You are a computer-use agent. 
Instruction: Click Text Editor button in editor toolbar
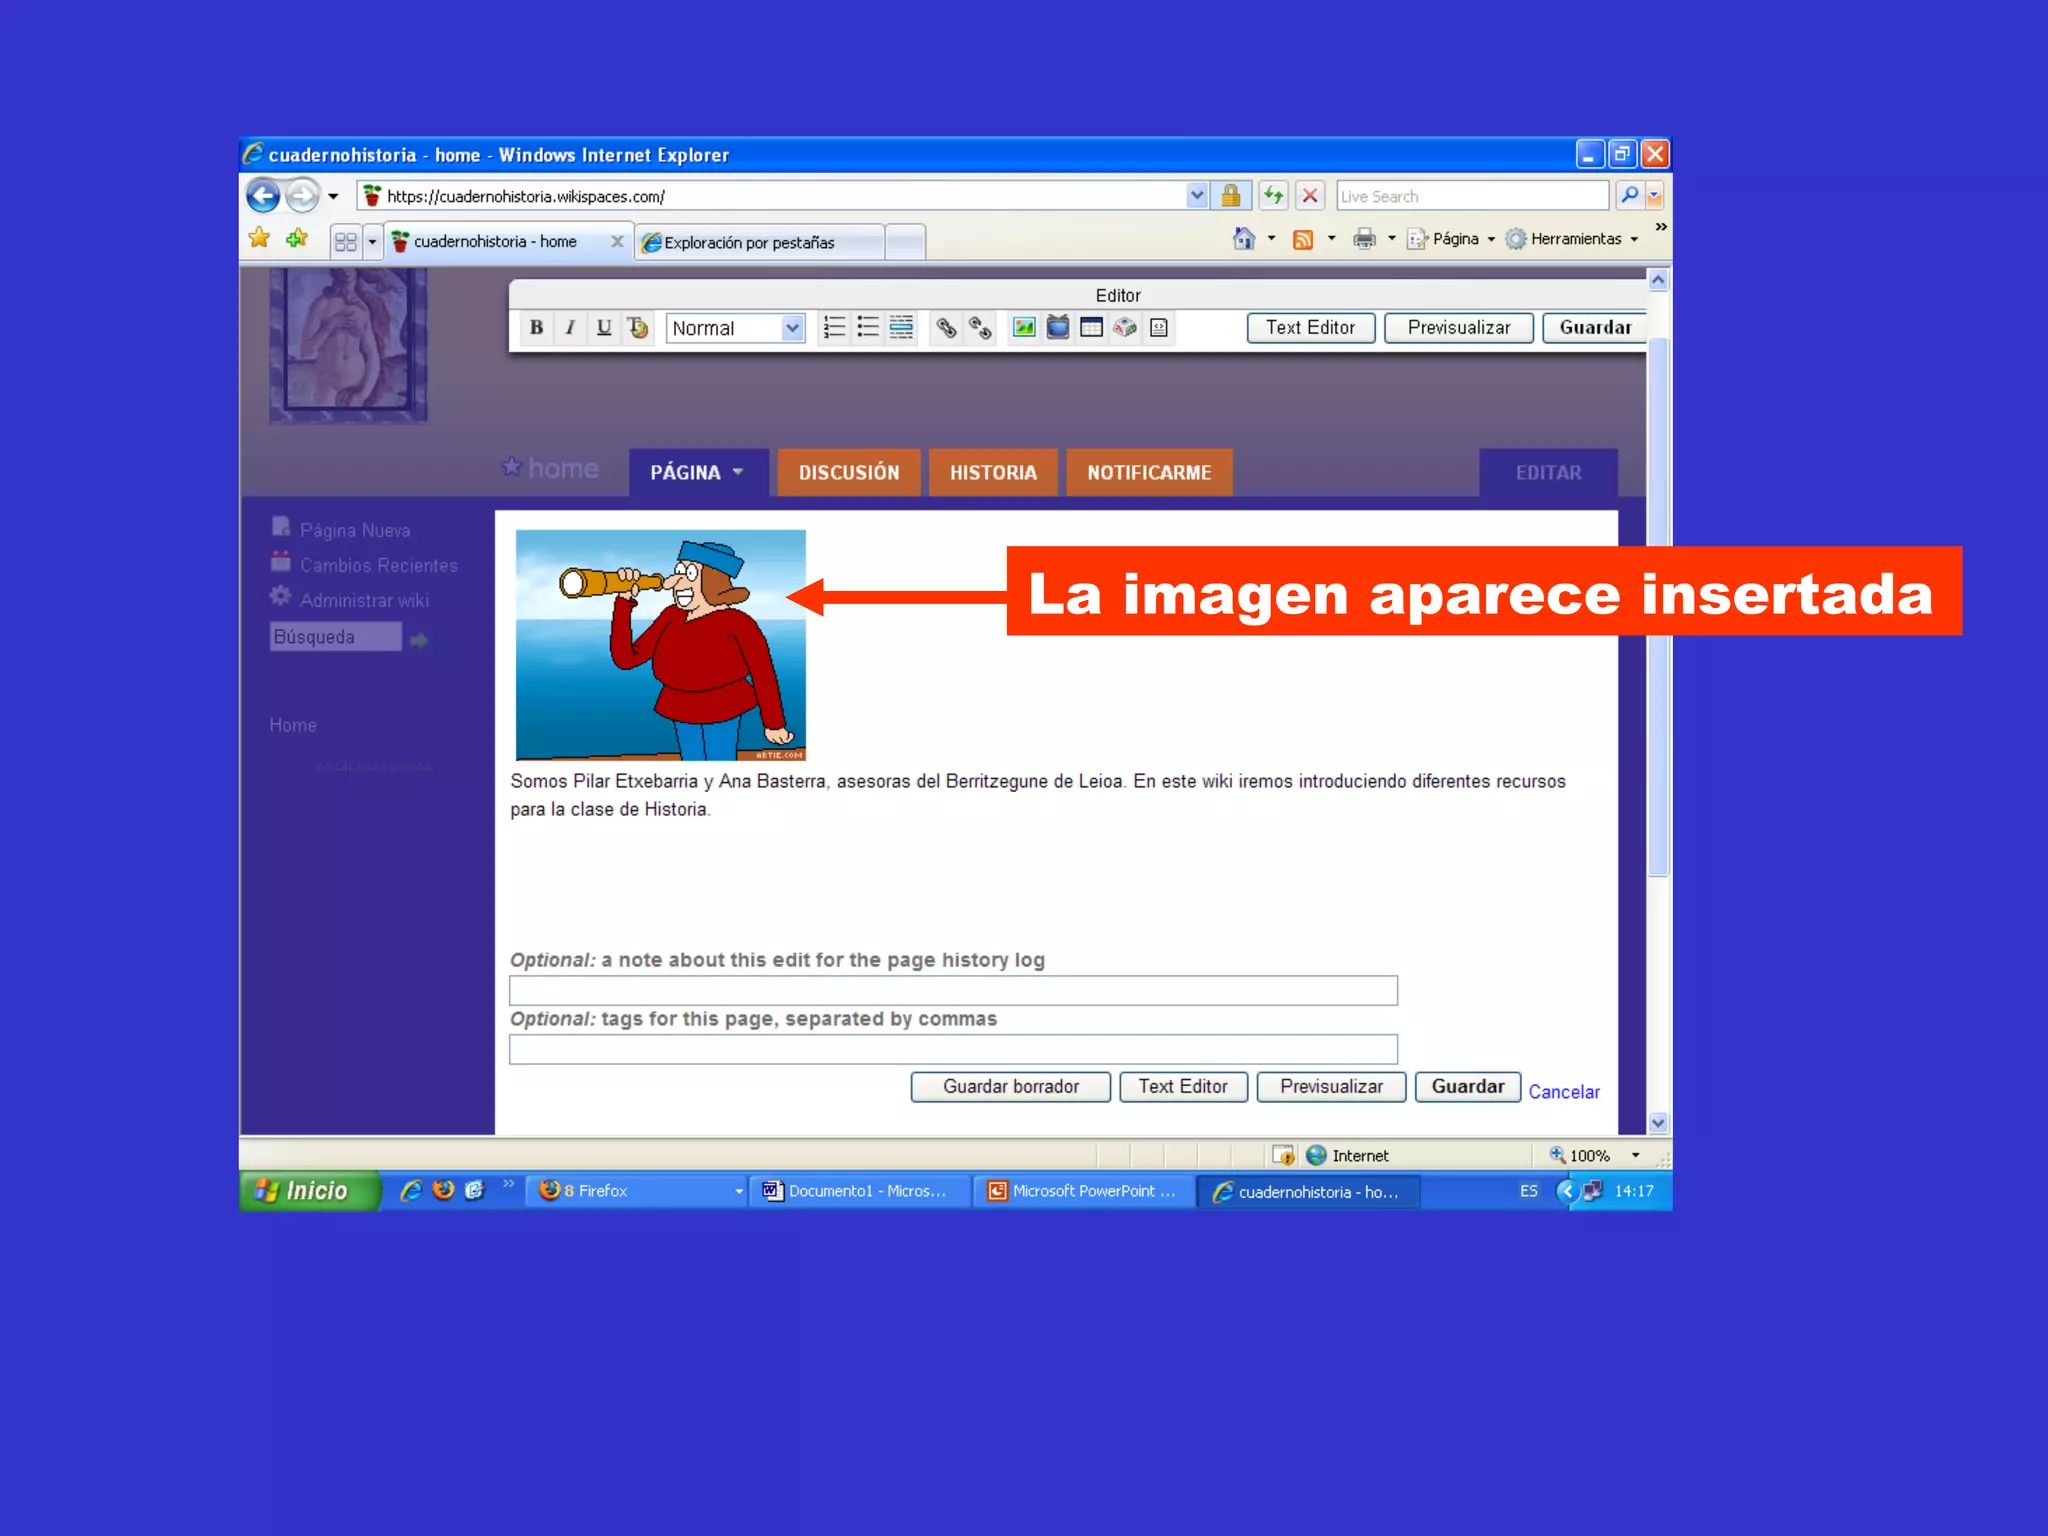[x=1310, y=327]
